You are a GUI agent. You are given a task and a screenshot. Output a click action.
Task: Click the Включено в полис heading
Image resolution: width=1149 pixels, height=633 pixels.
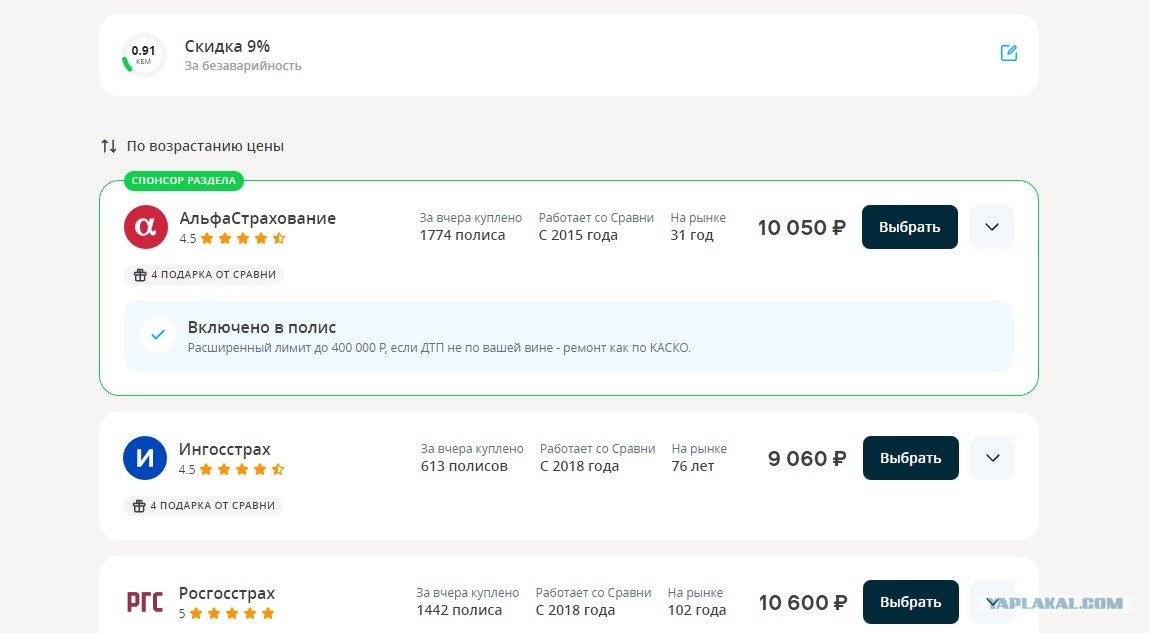click(x=262, y=327)
